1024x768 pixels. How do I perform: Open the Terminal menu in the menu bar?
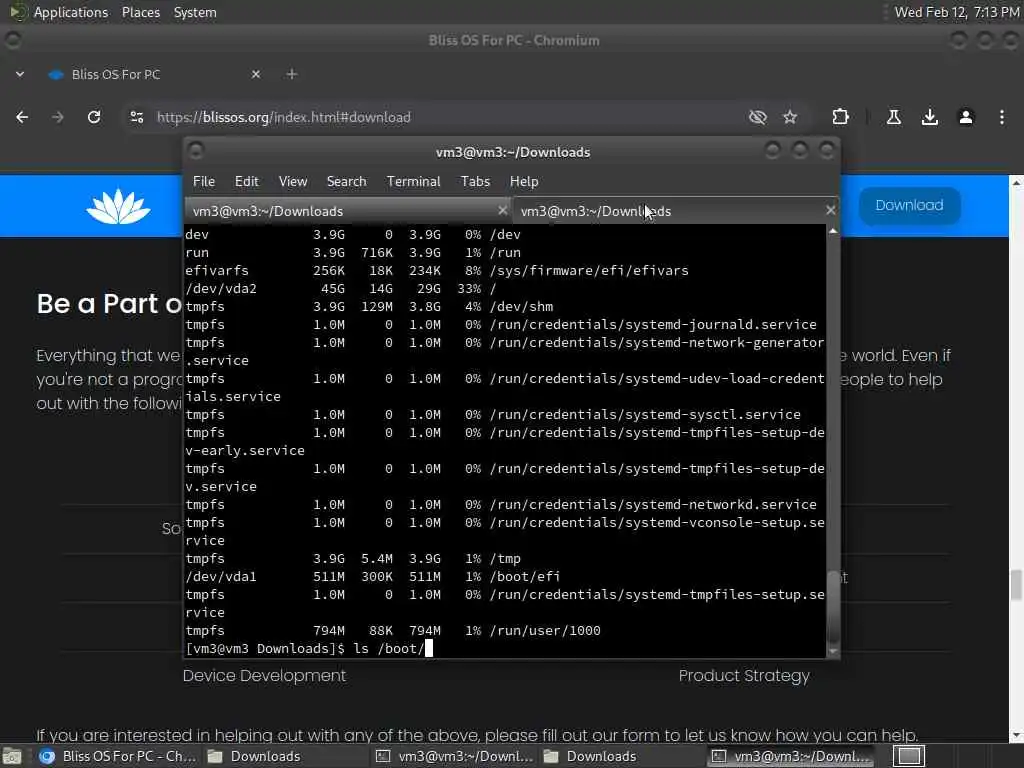coord(413,181)
